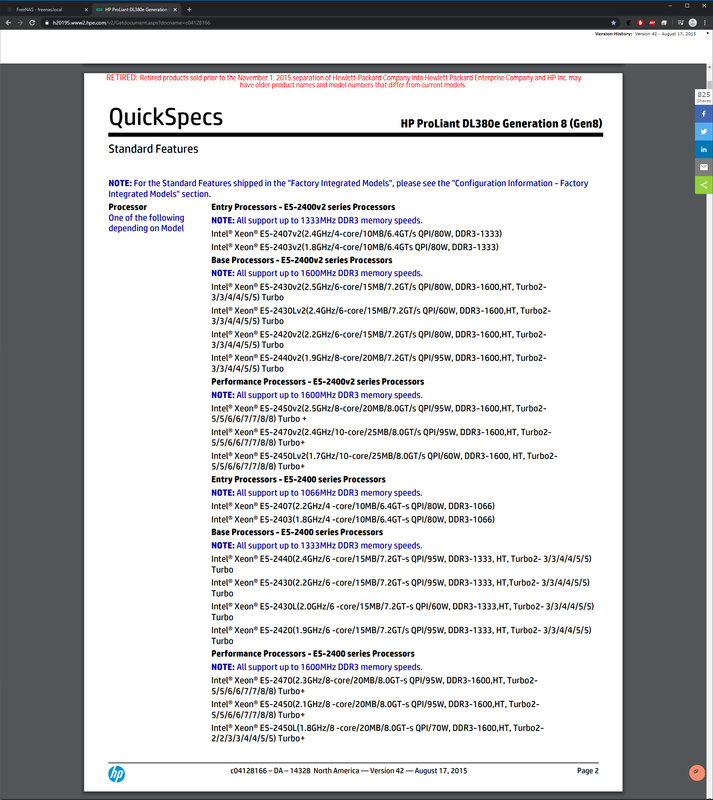Screen dimensions: 713x800
Task: Click the Xeon E5-2470v2 line
Action: [x=381, y=437]
